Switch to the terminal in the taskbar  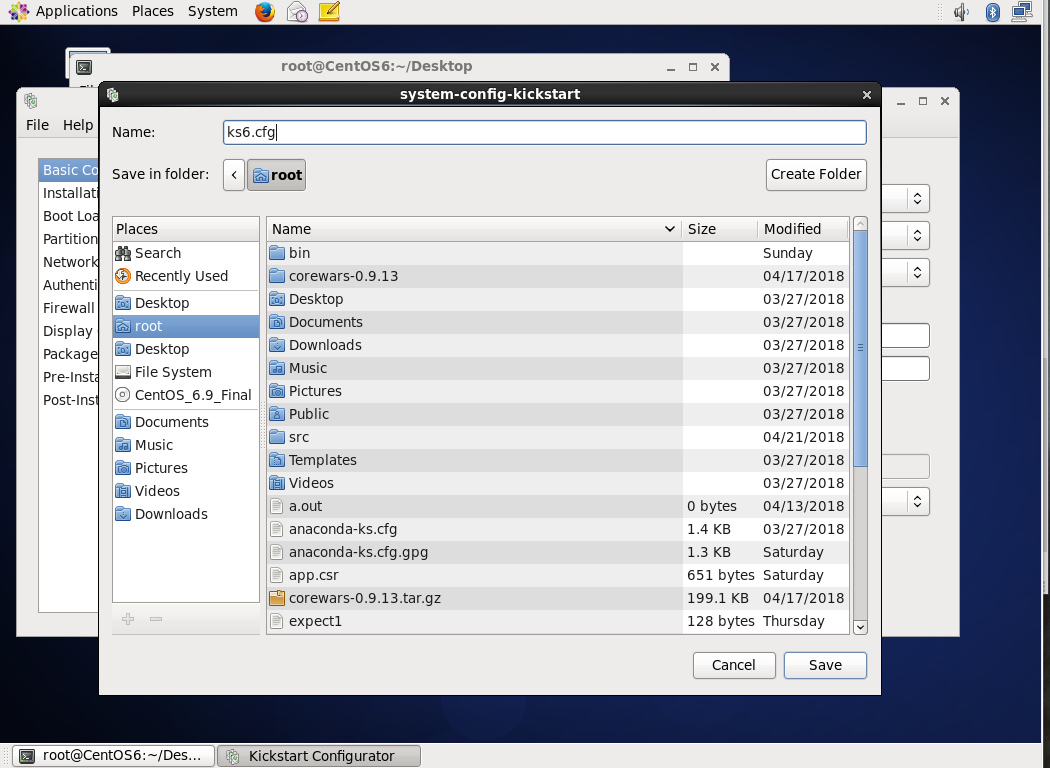(114, 756)
